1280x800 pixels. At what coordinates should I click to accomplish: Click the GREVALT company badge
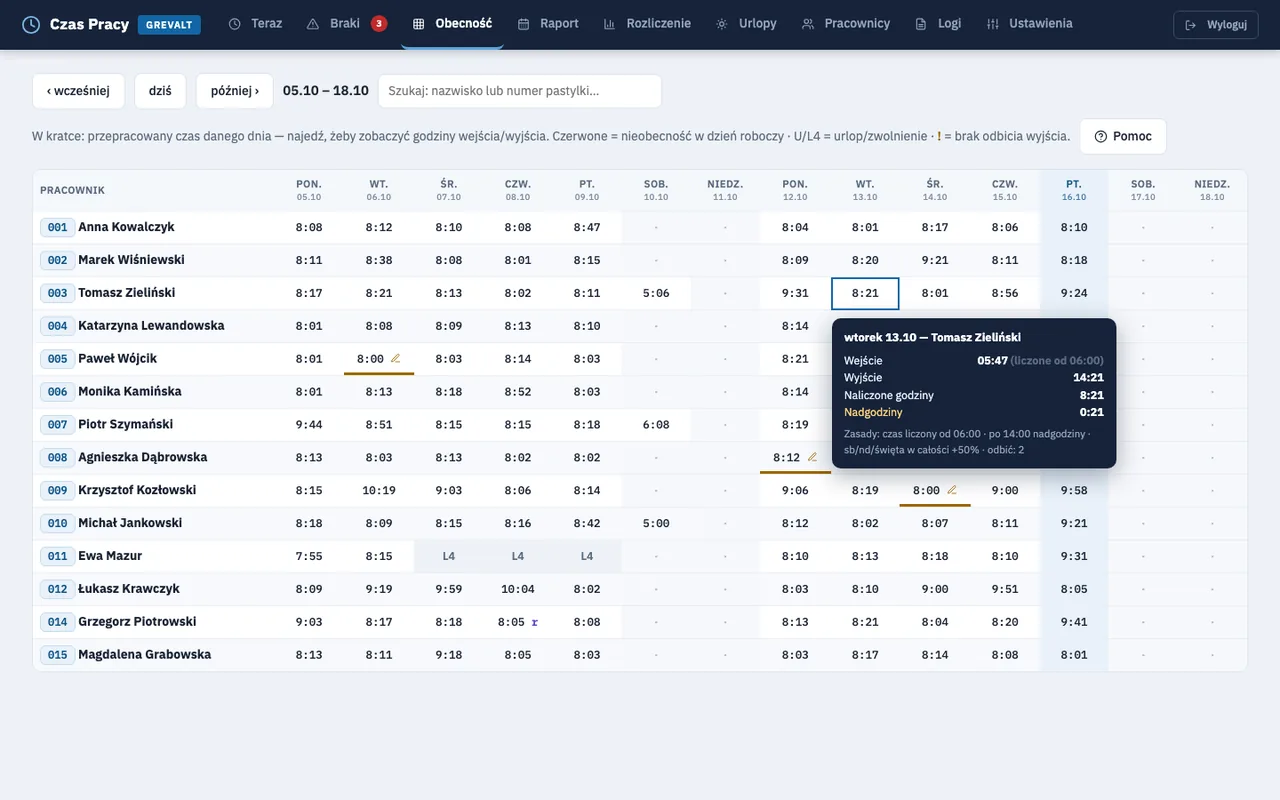[x=168, y=24]
